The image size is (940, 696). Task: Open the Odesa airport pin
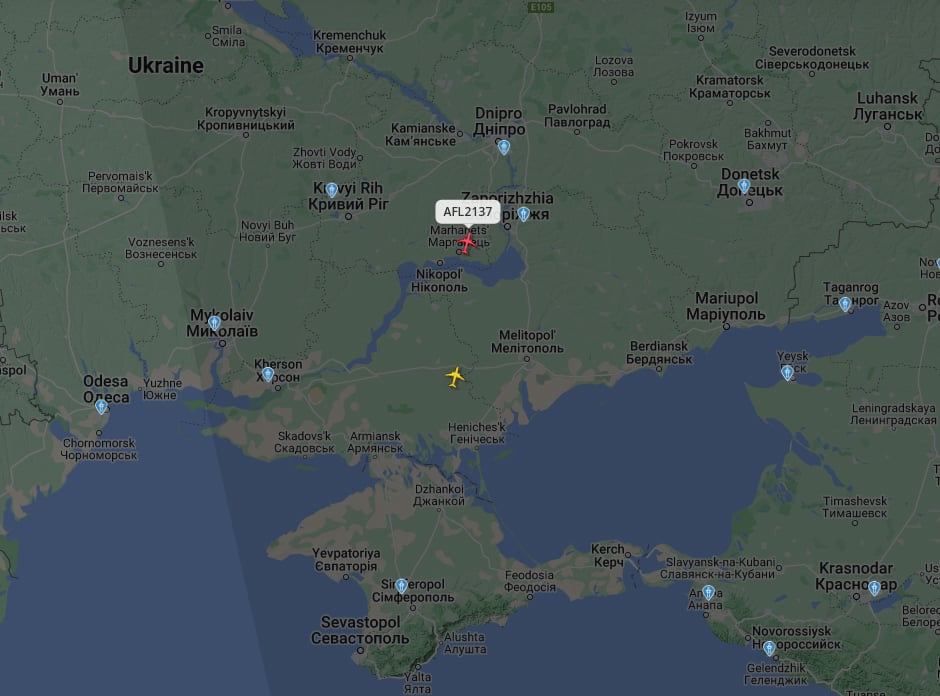pos(101,407)
